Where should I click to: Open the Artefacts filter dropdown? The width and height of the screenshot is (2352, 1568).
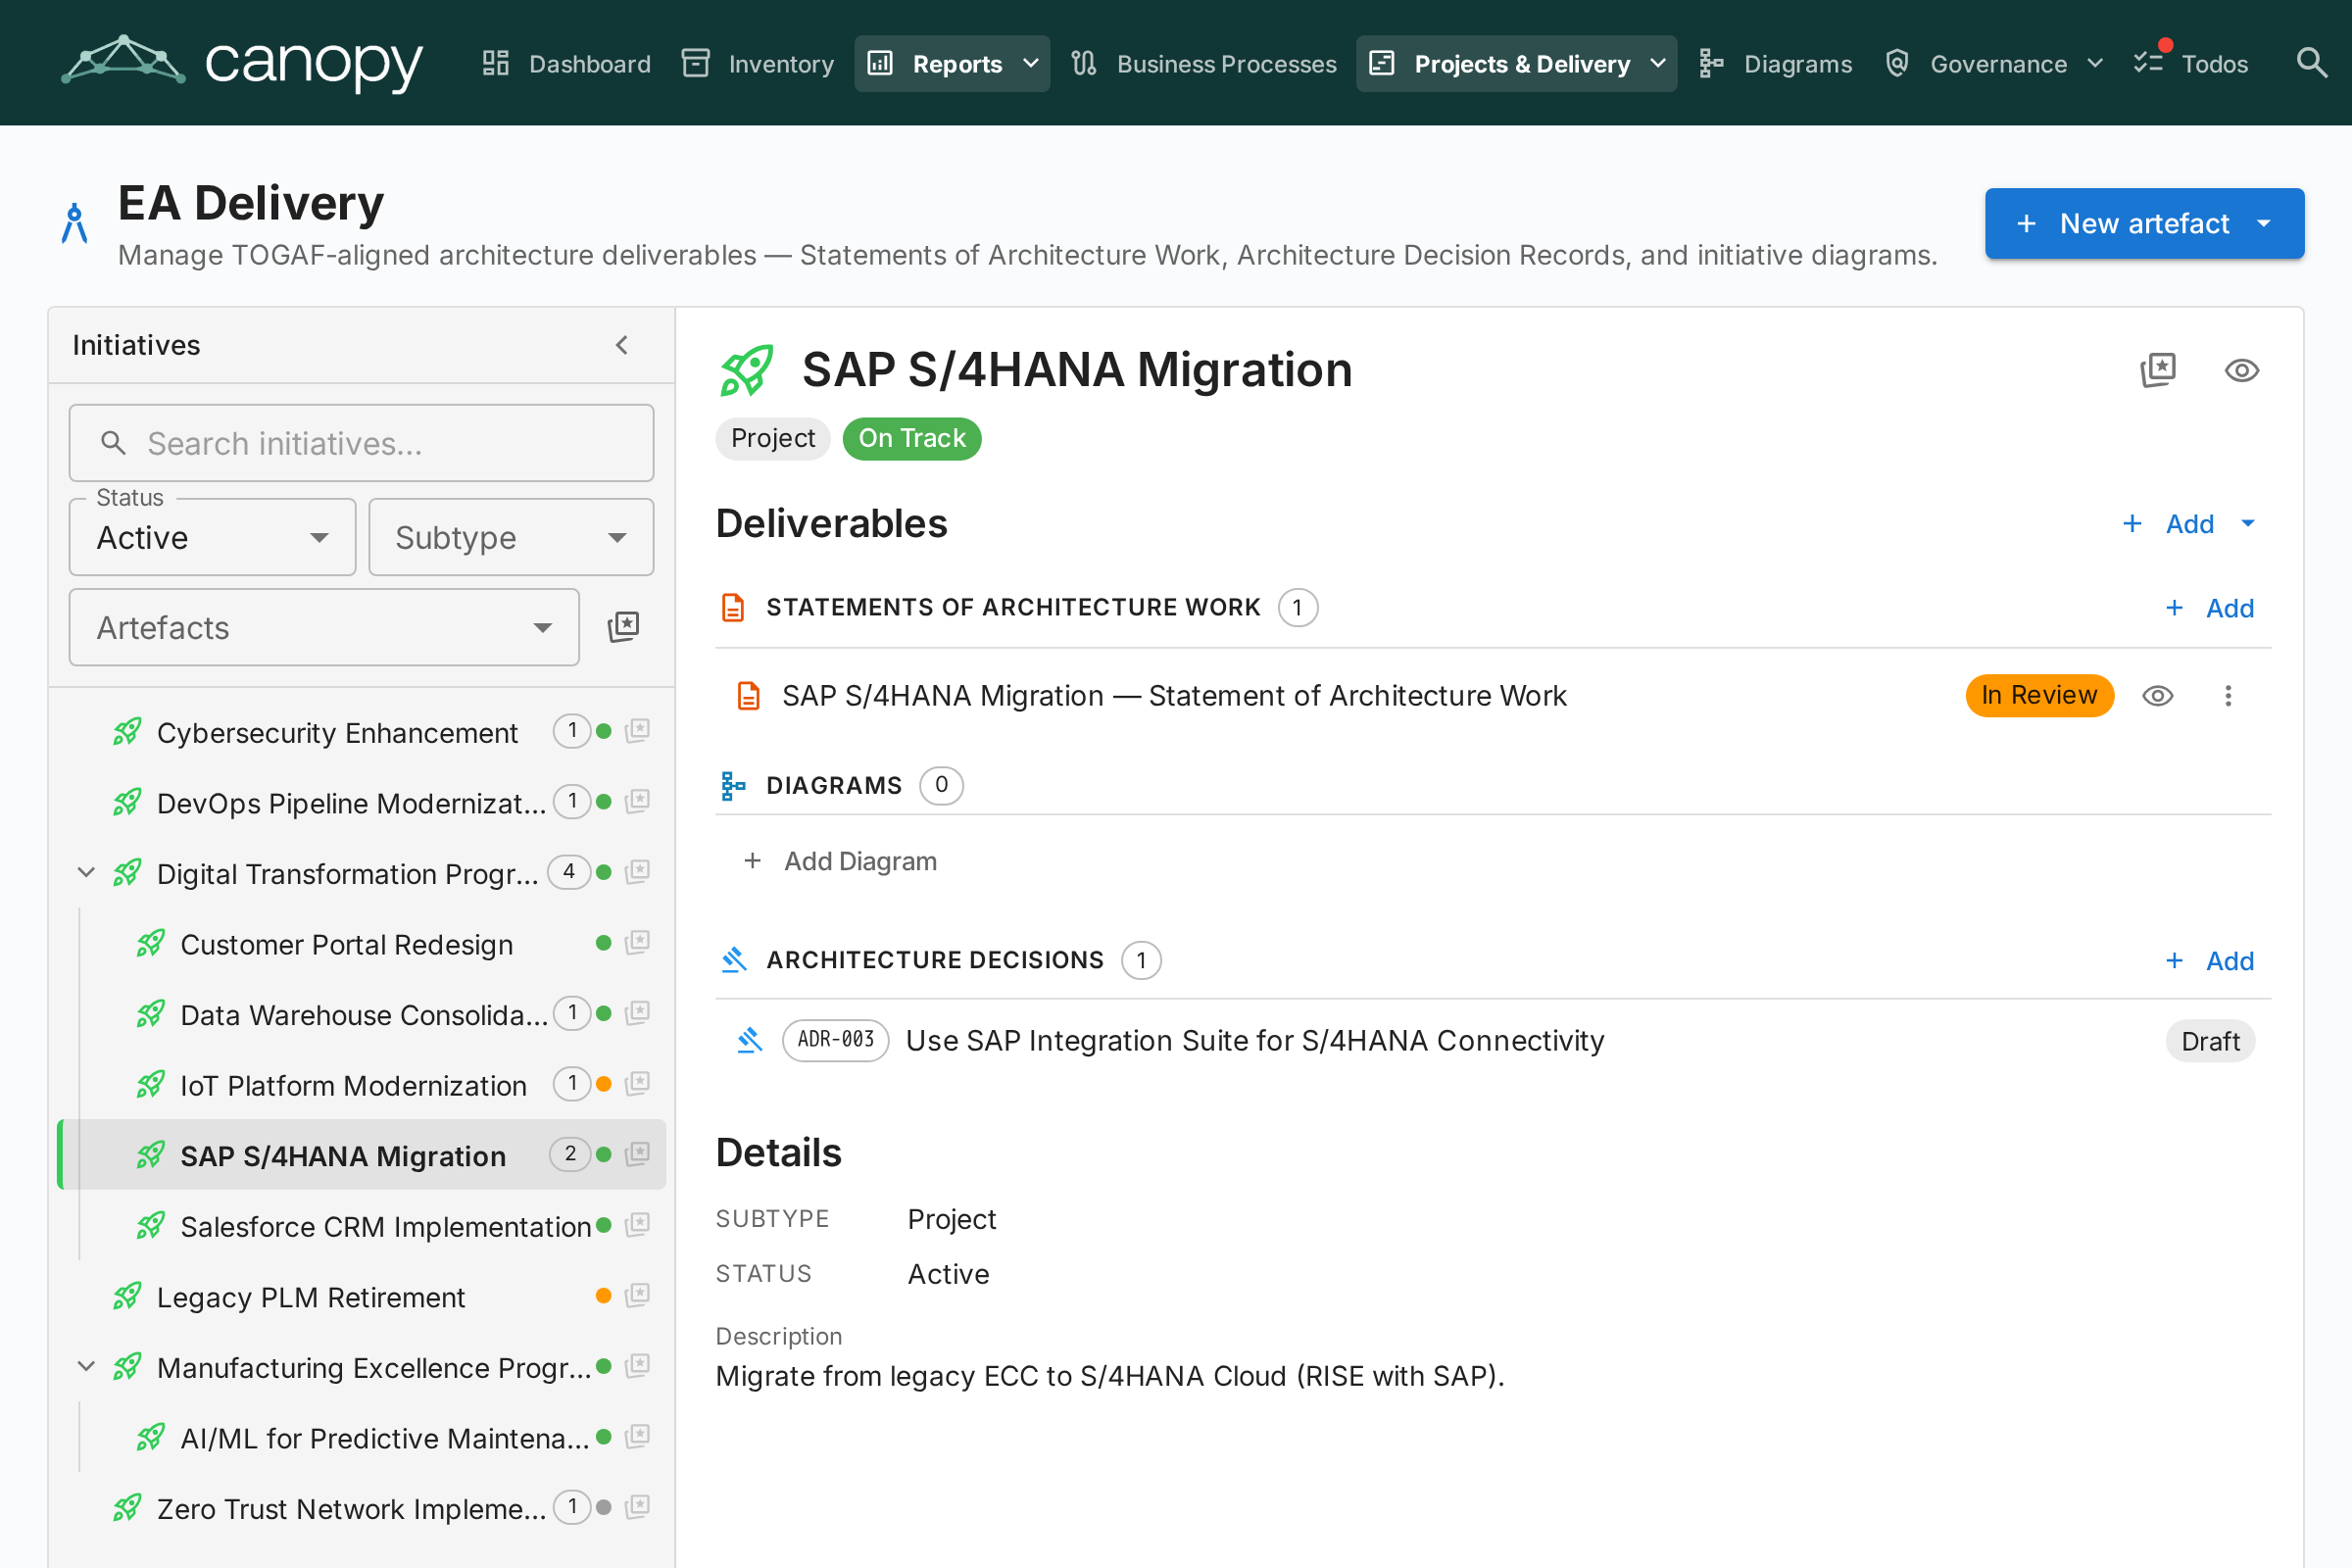(x=324, y=628)
